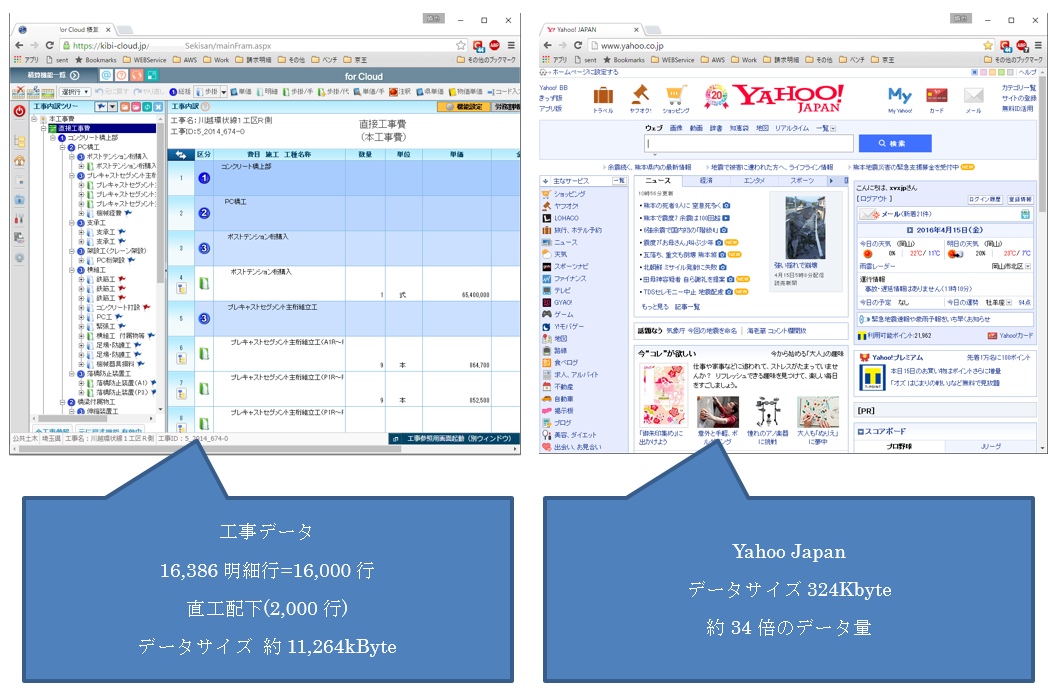The image size is (1057, 695).
Task: Click the 機能設定 button in kibi-cloud
Action: click(x=465, y=107)
